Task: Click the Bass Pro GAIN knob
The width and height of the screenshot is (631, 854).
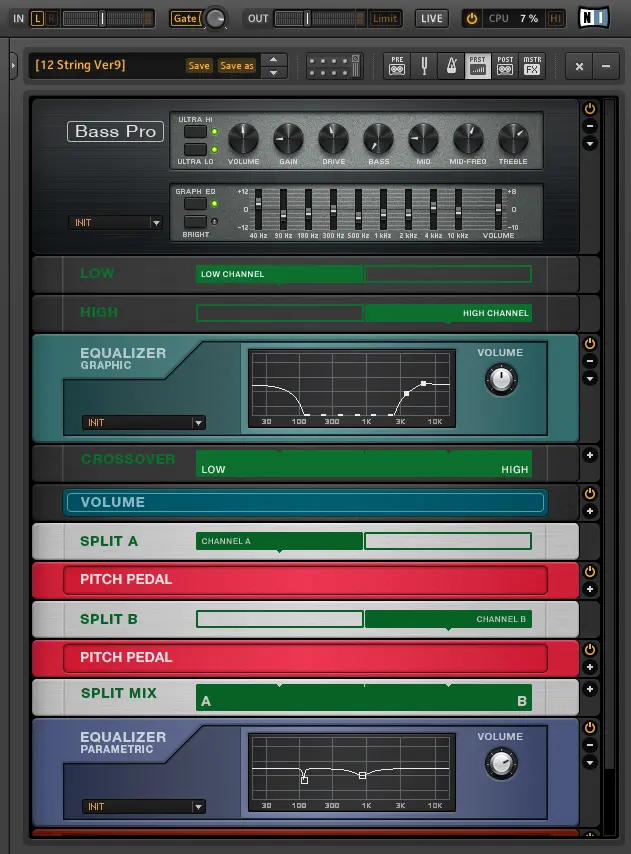Action: click(x=288, y=138)
